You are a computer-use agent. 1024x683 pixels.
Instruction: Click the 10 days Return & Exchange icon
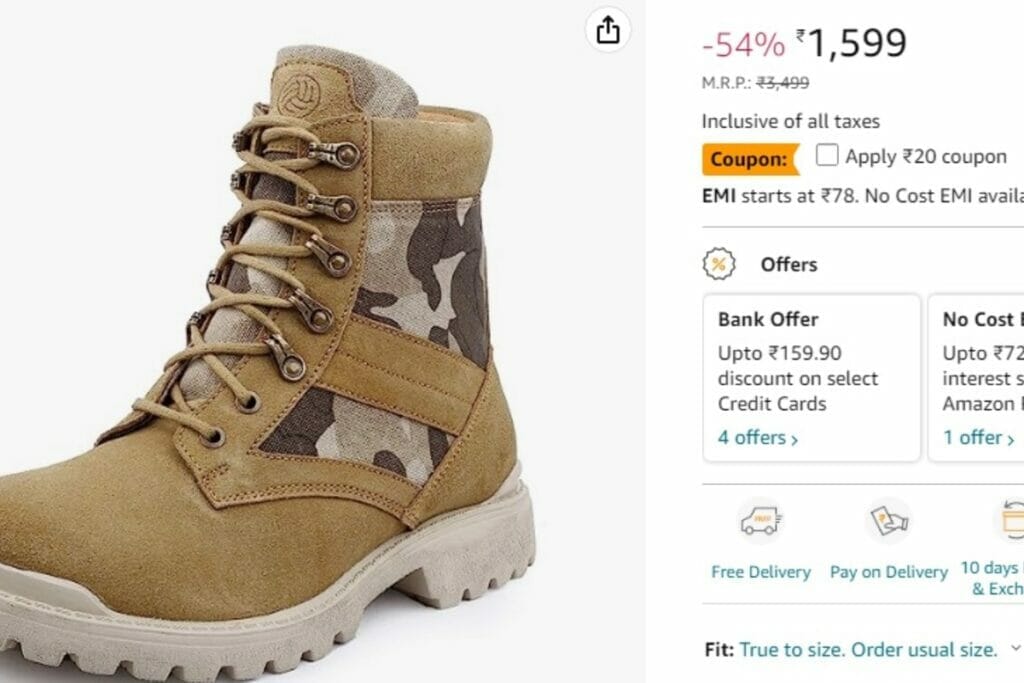coord(1010,521)
